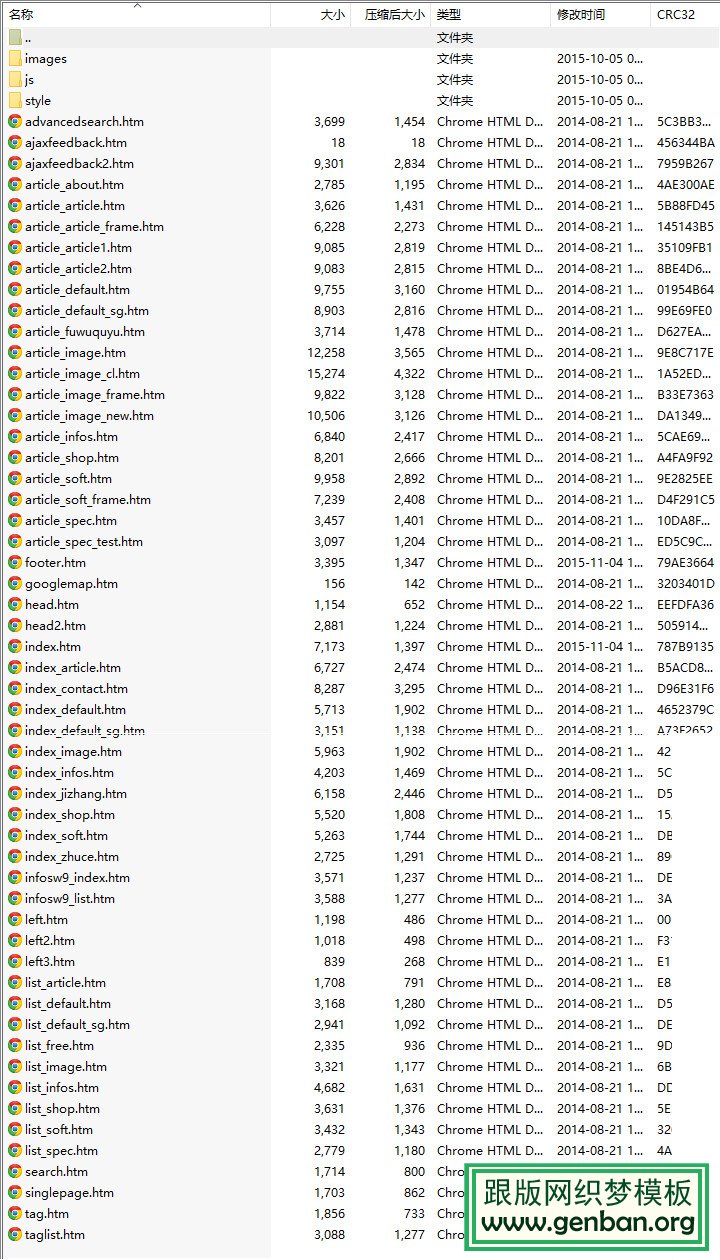This screenshot has width=720, height=1260.
Task: Sort by the 名称 column header
Action: 21,15
